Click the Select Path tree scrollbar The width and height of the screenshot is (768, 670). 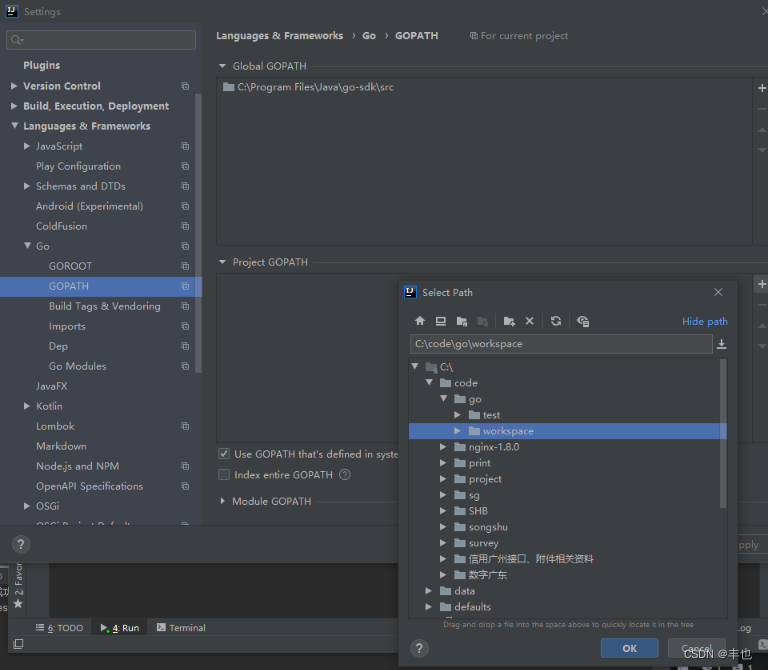[723, 433]
